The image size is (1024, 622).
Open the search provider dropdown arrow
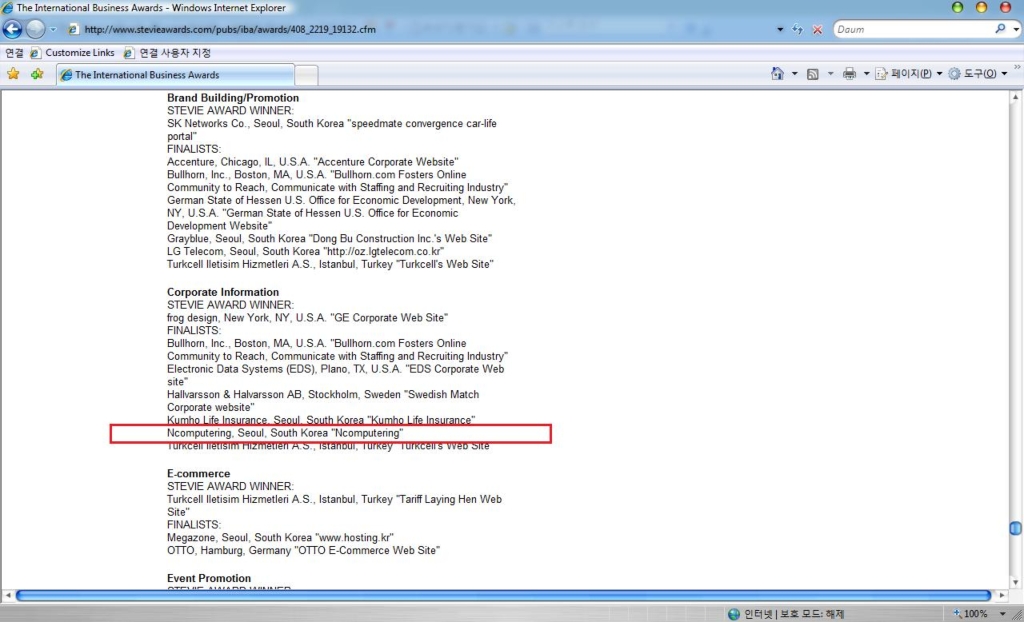(x=1016, y=29)
